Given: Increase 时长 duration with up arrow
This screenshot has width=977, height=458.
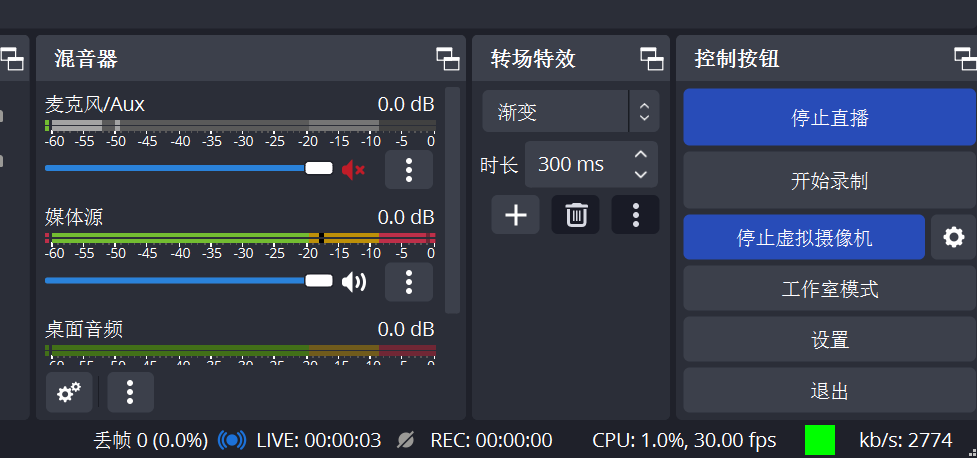Looking at the screenshot, I should (x=641, y=154).
